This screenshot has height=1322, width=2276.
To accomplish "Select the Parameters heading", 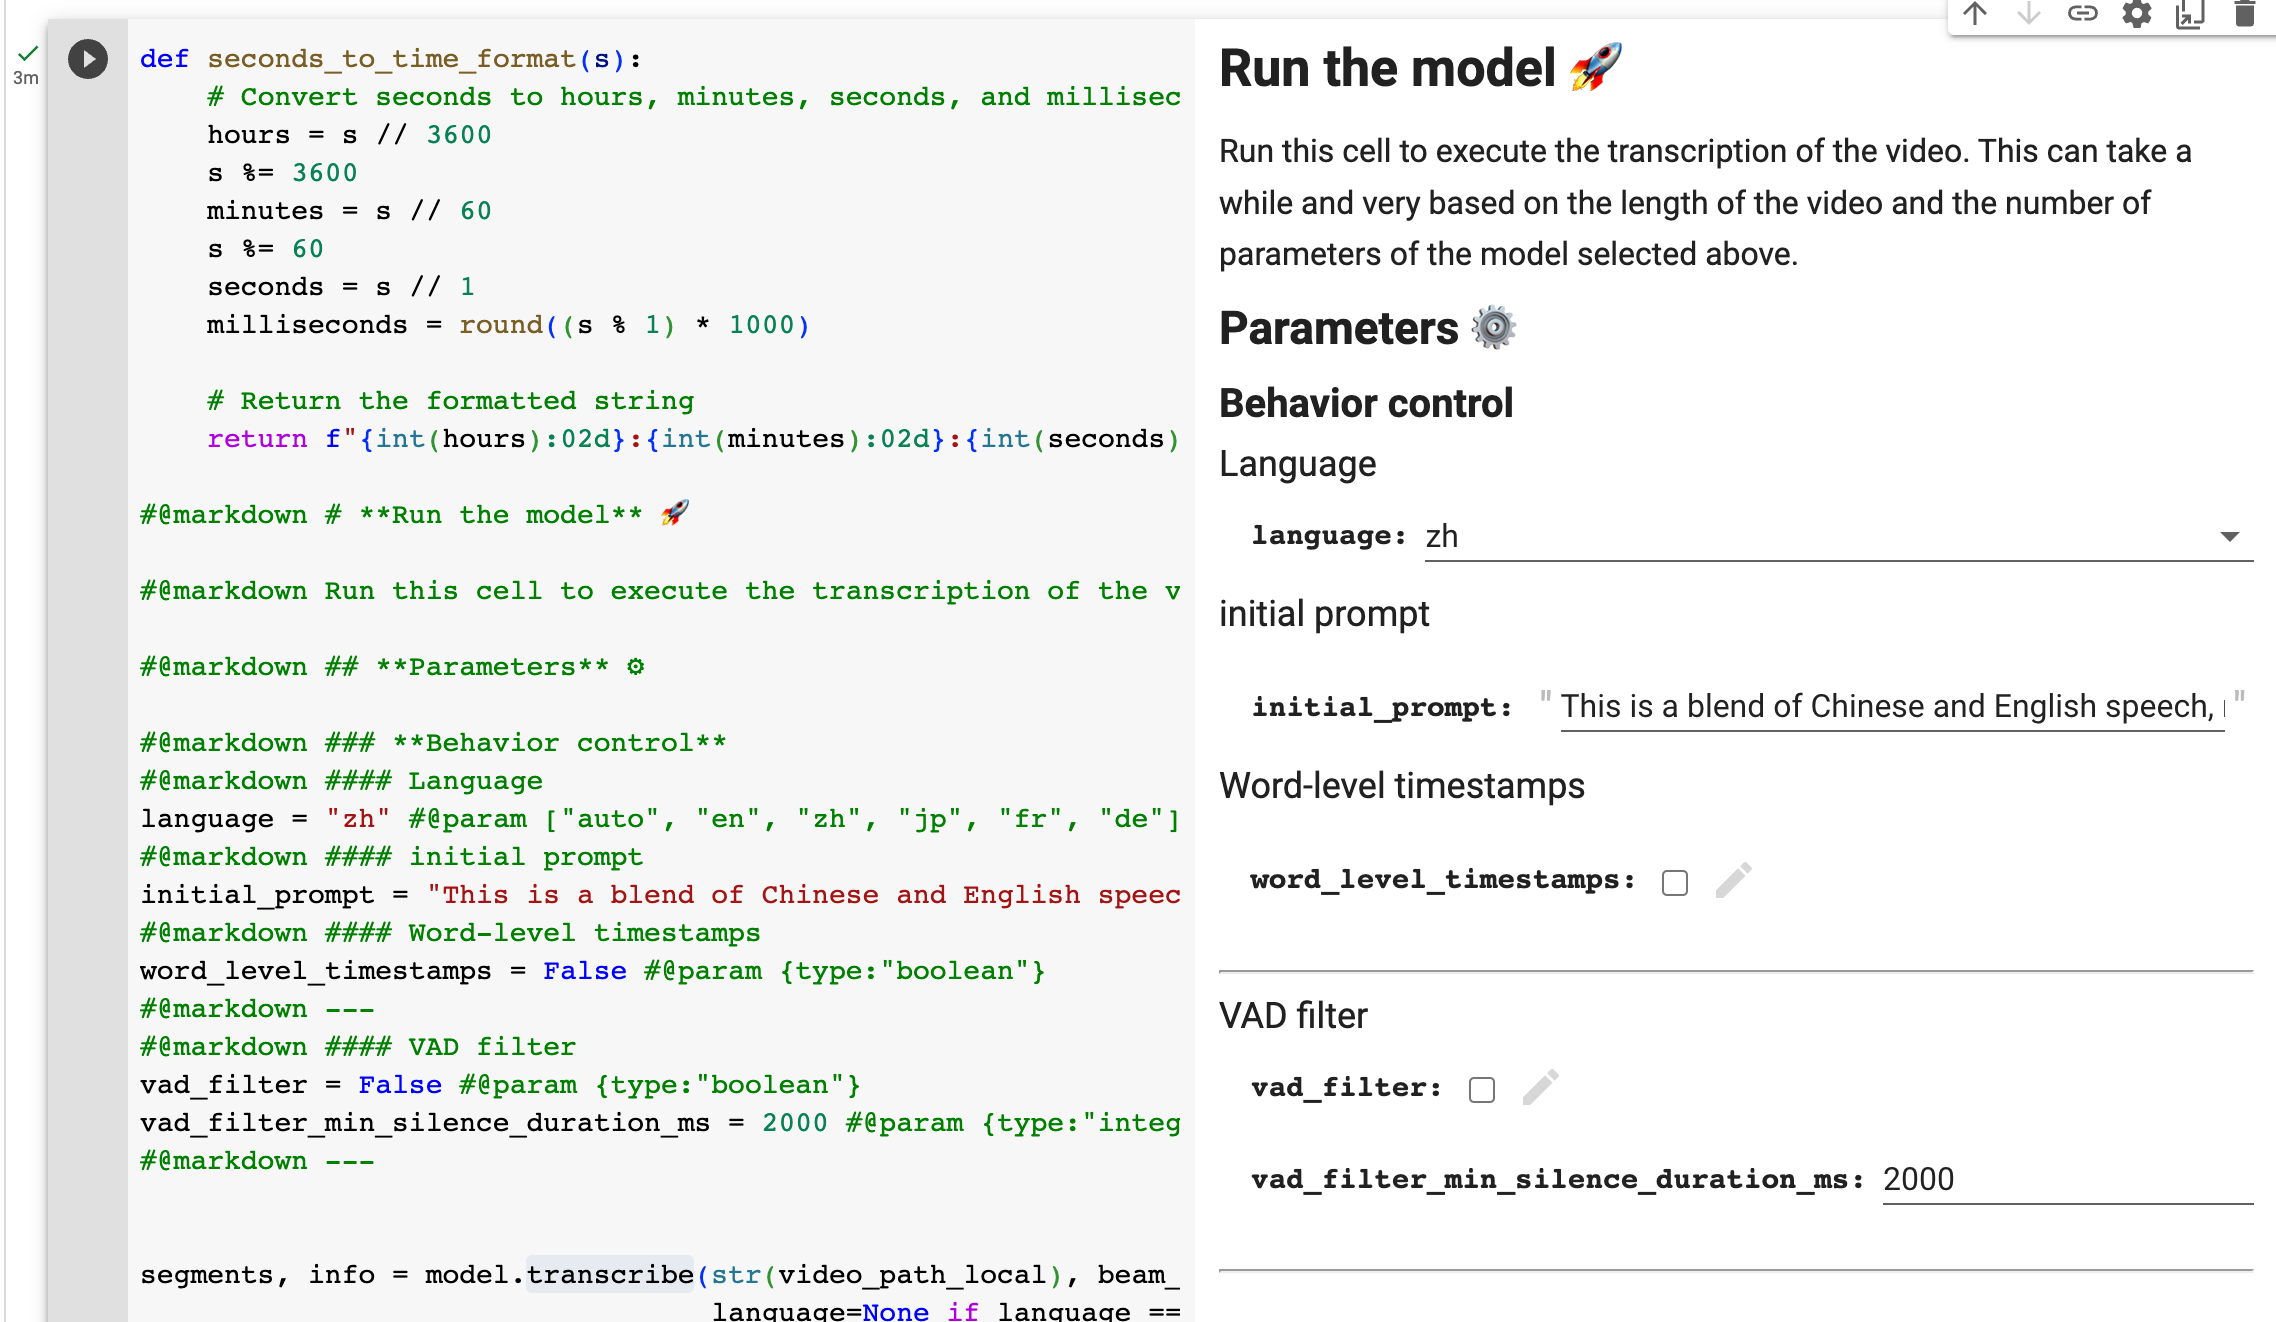I will click(x=1340, y=328).
